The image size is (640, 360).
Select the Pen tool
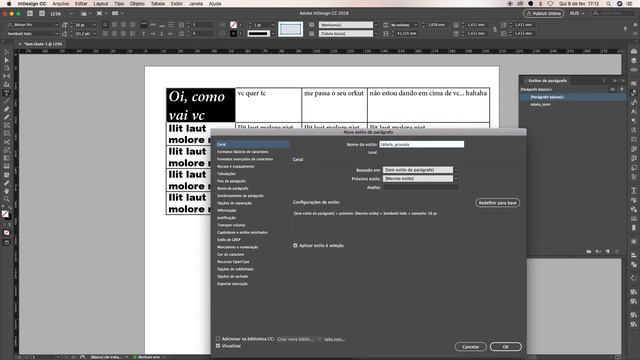tap(6, 109)
